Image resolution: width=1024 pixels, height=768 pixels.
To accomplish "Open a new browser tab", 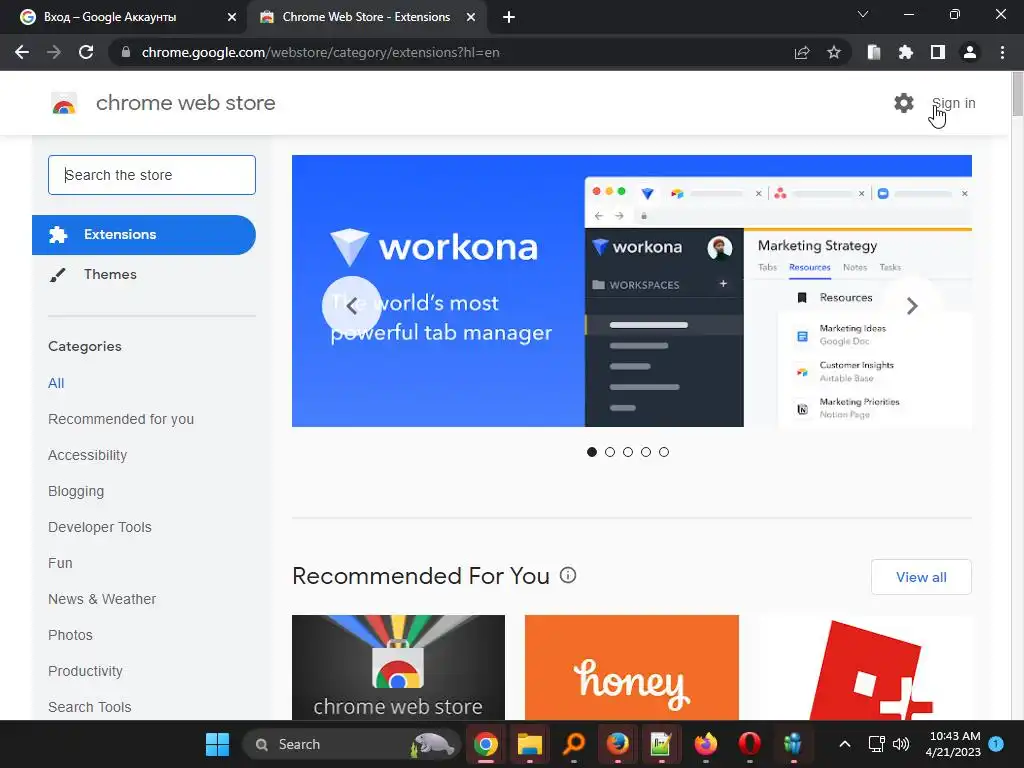I will [x=509, y=17].
